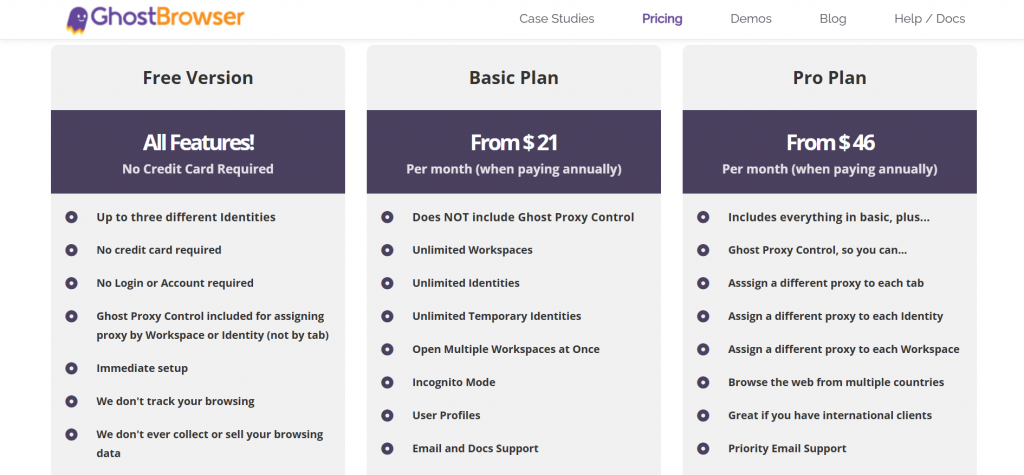This screenshot has height=475, width=1024.
Task: Click the Ghost Browser logo icon
Action: pyautogui.click(x=76, y=18)
